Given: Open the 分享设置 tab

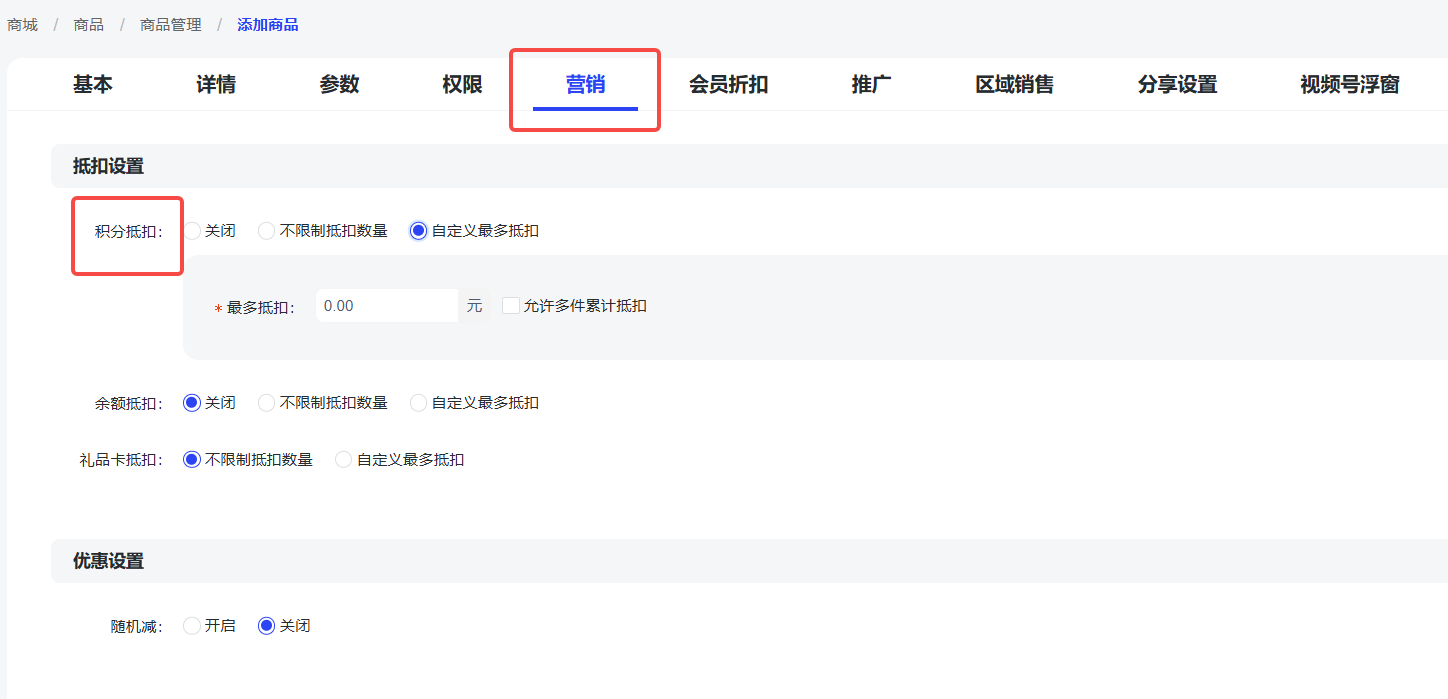Looking at the screenshot, I should (x=1177, y=85).
